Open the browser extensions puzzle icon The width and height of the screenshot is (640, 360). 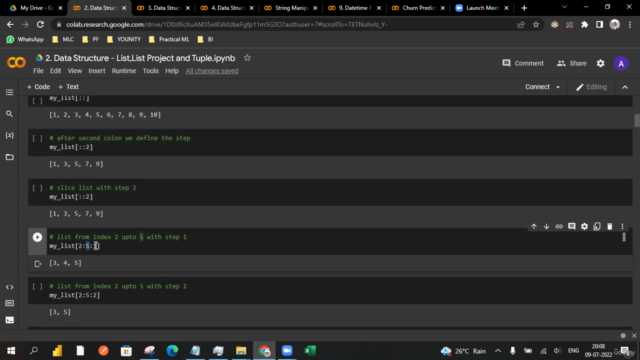pos(584,24)
